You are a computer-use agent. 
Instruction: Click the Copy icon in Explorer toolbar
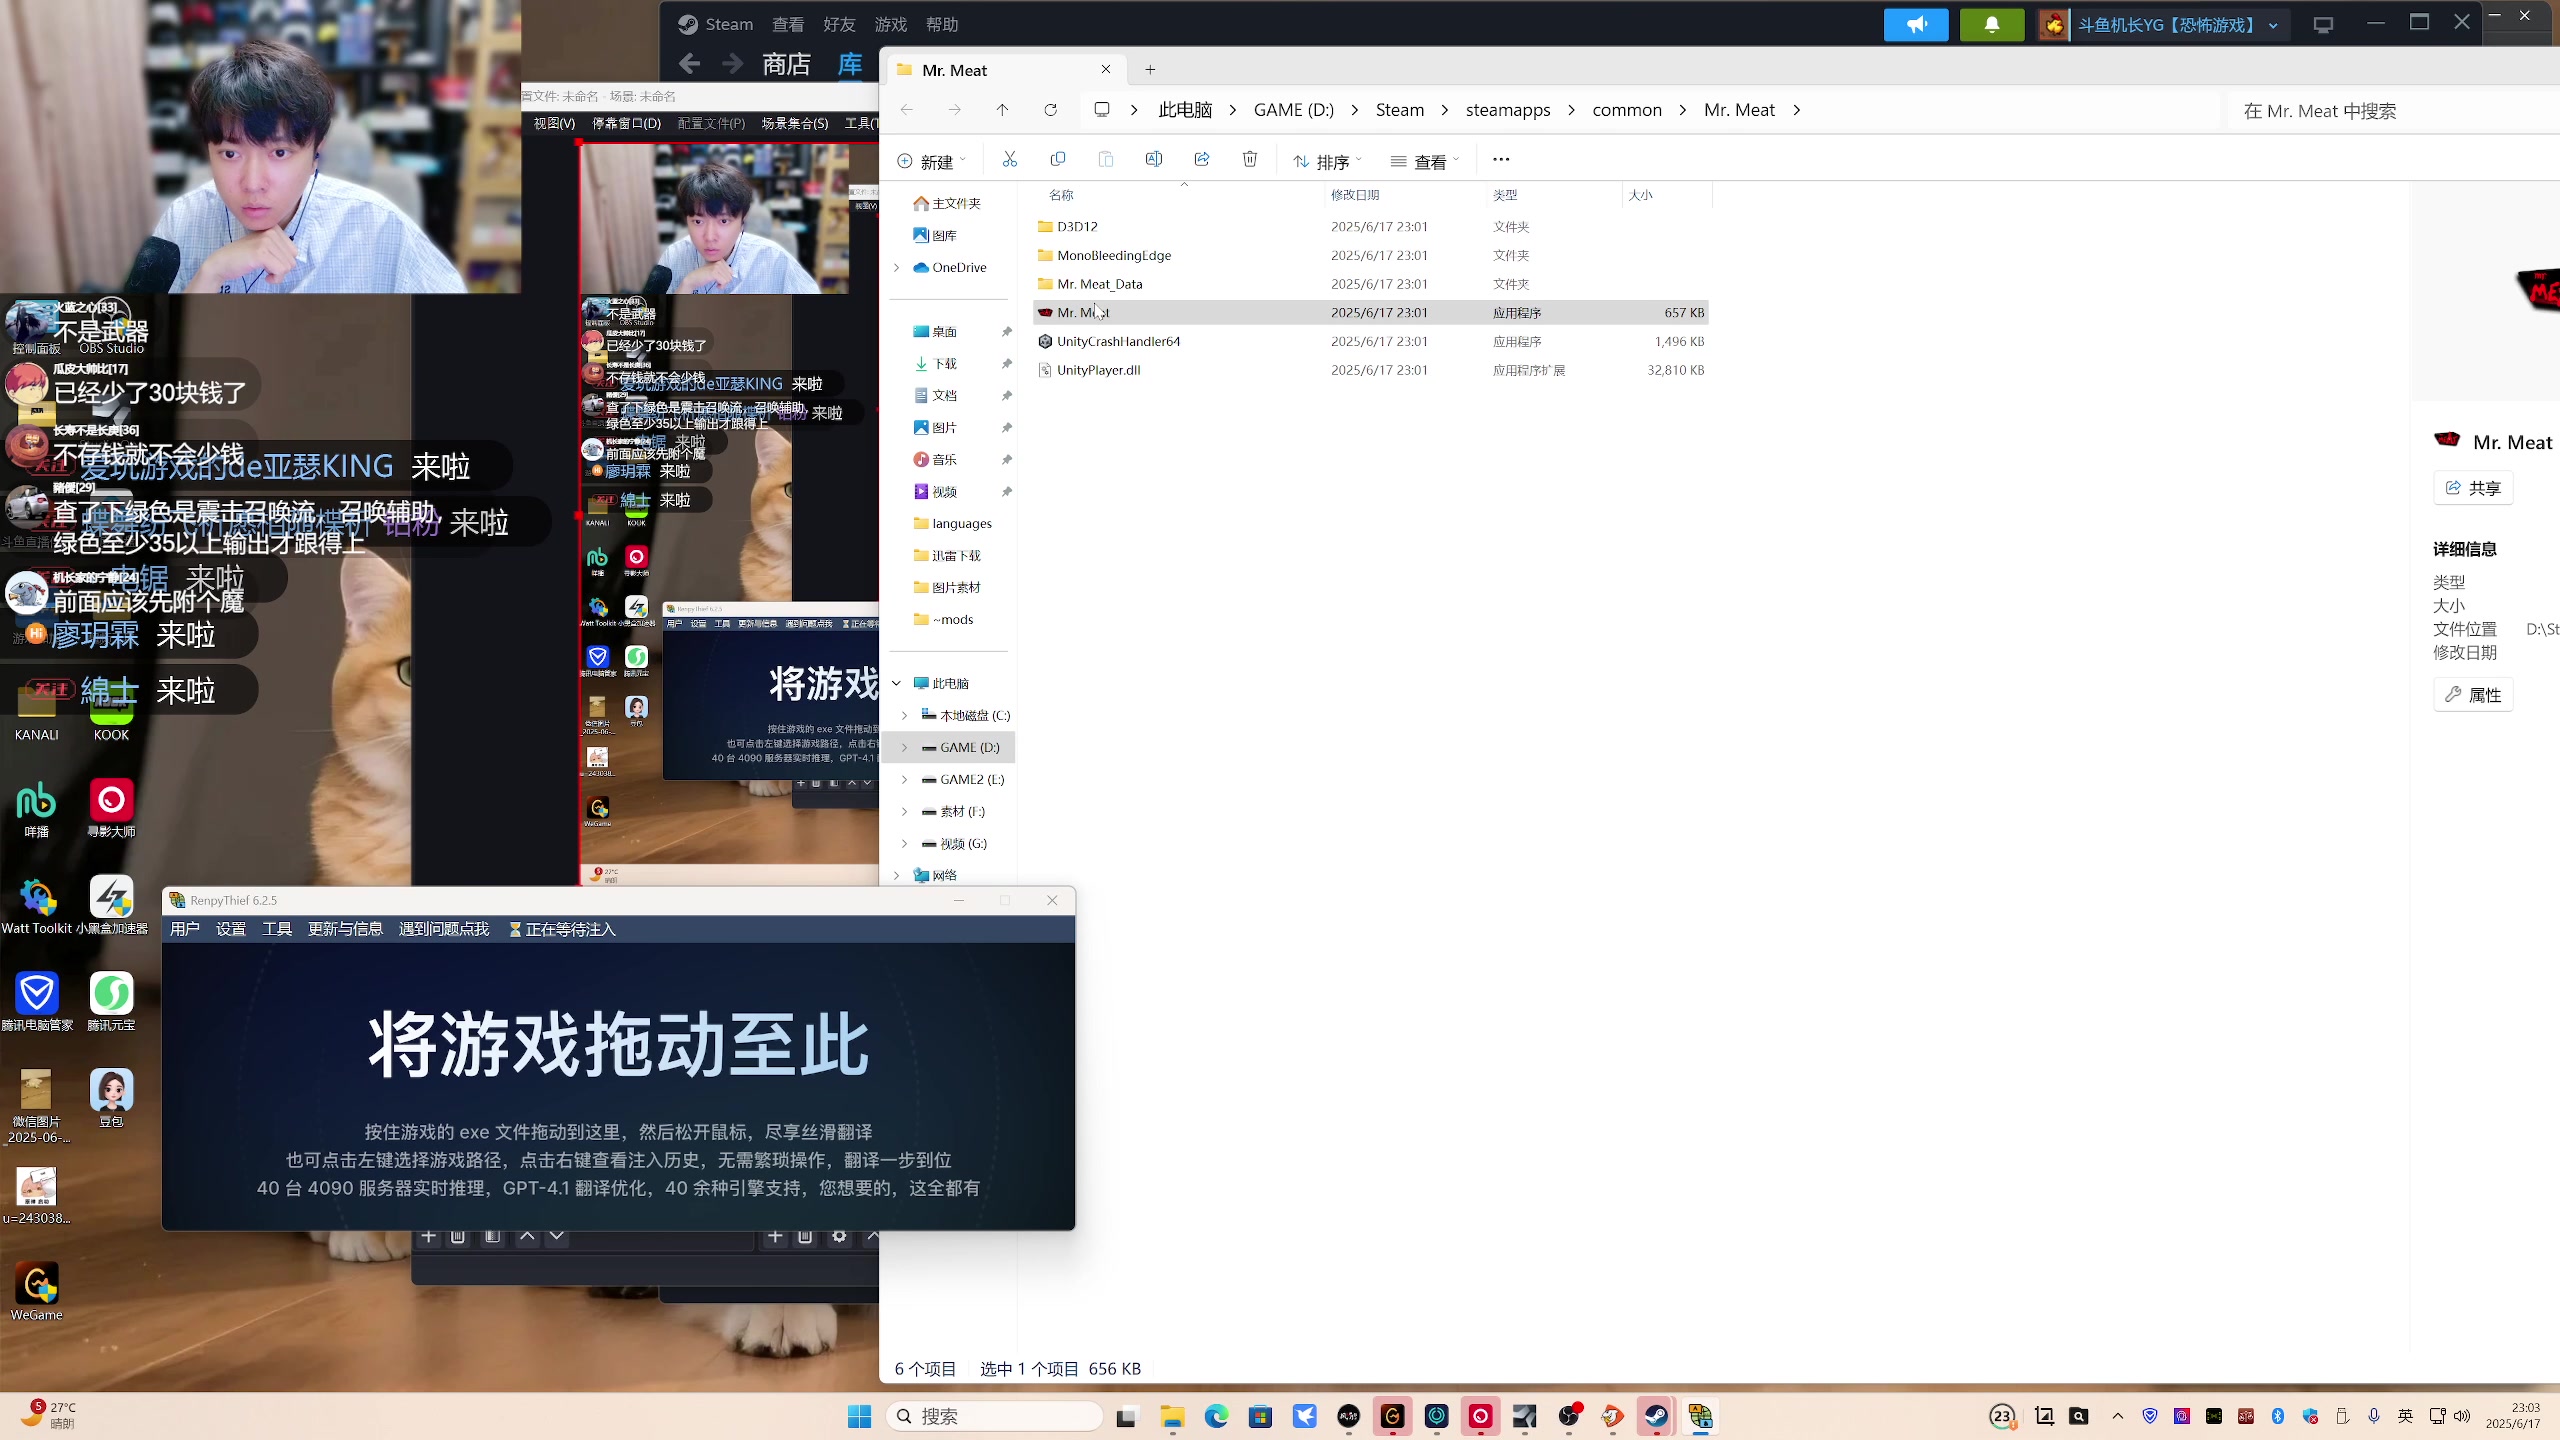coord(1058,160)
